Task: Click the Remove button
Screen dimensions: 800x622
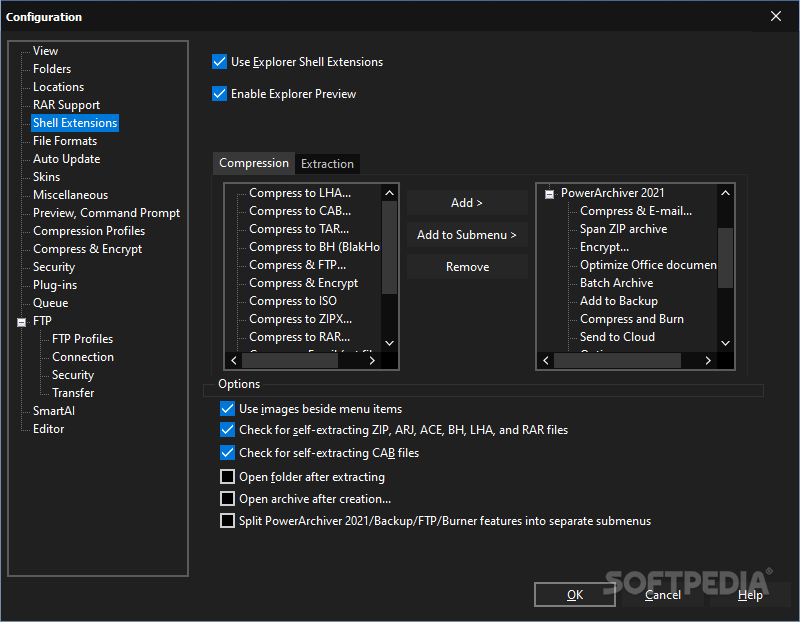Action: pyautogui.click(x=467, y=267)
